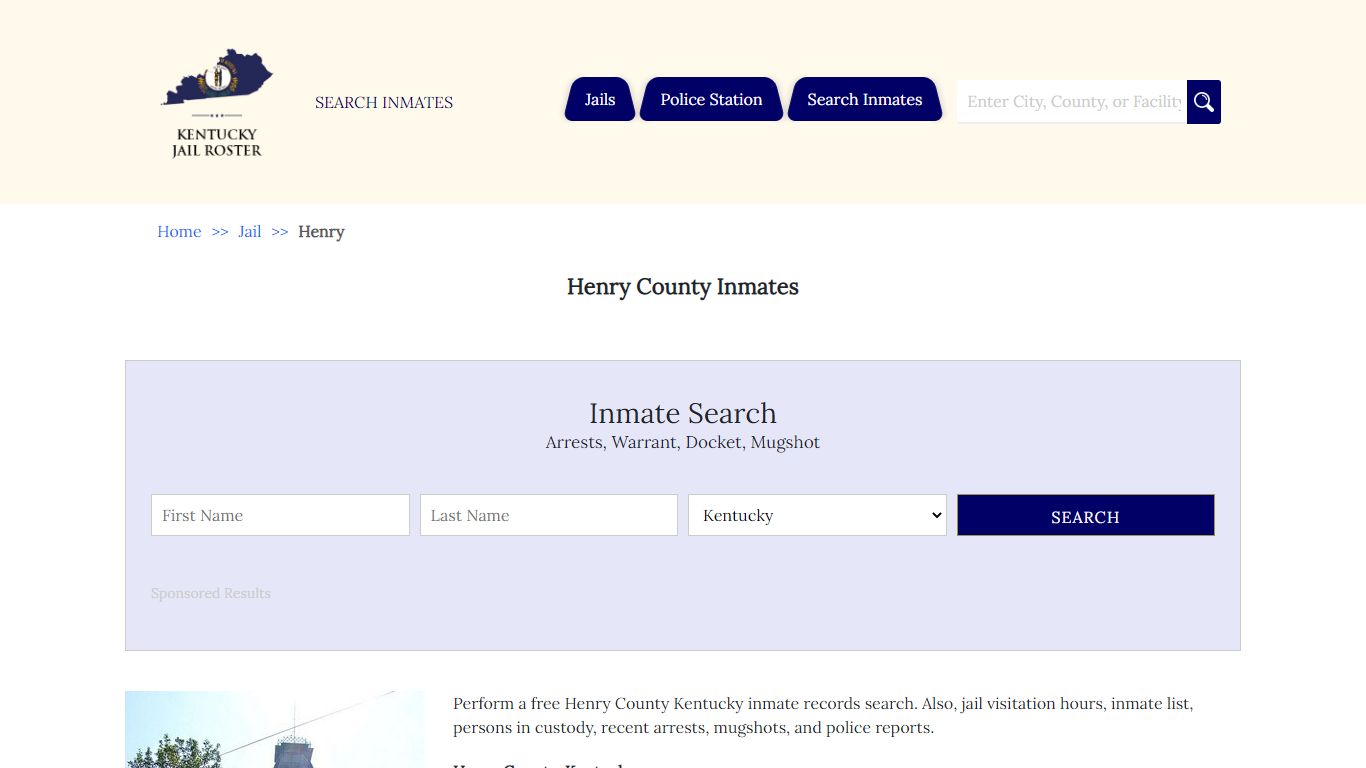Click the Inmate Search heading

coord(683,413)
